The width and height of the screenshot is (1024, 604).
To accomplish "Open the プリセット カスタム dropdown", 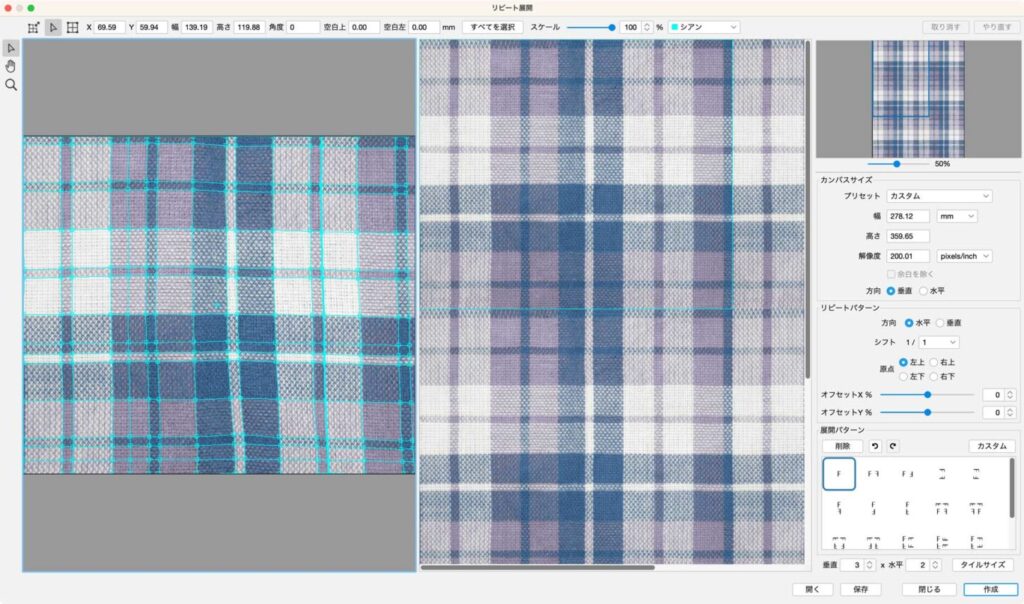I will [939, 196].
